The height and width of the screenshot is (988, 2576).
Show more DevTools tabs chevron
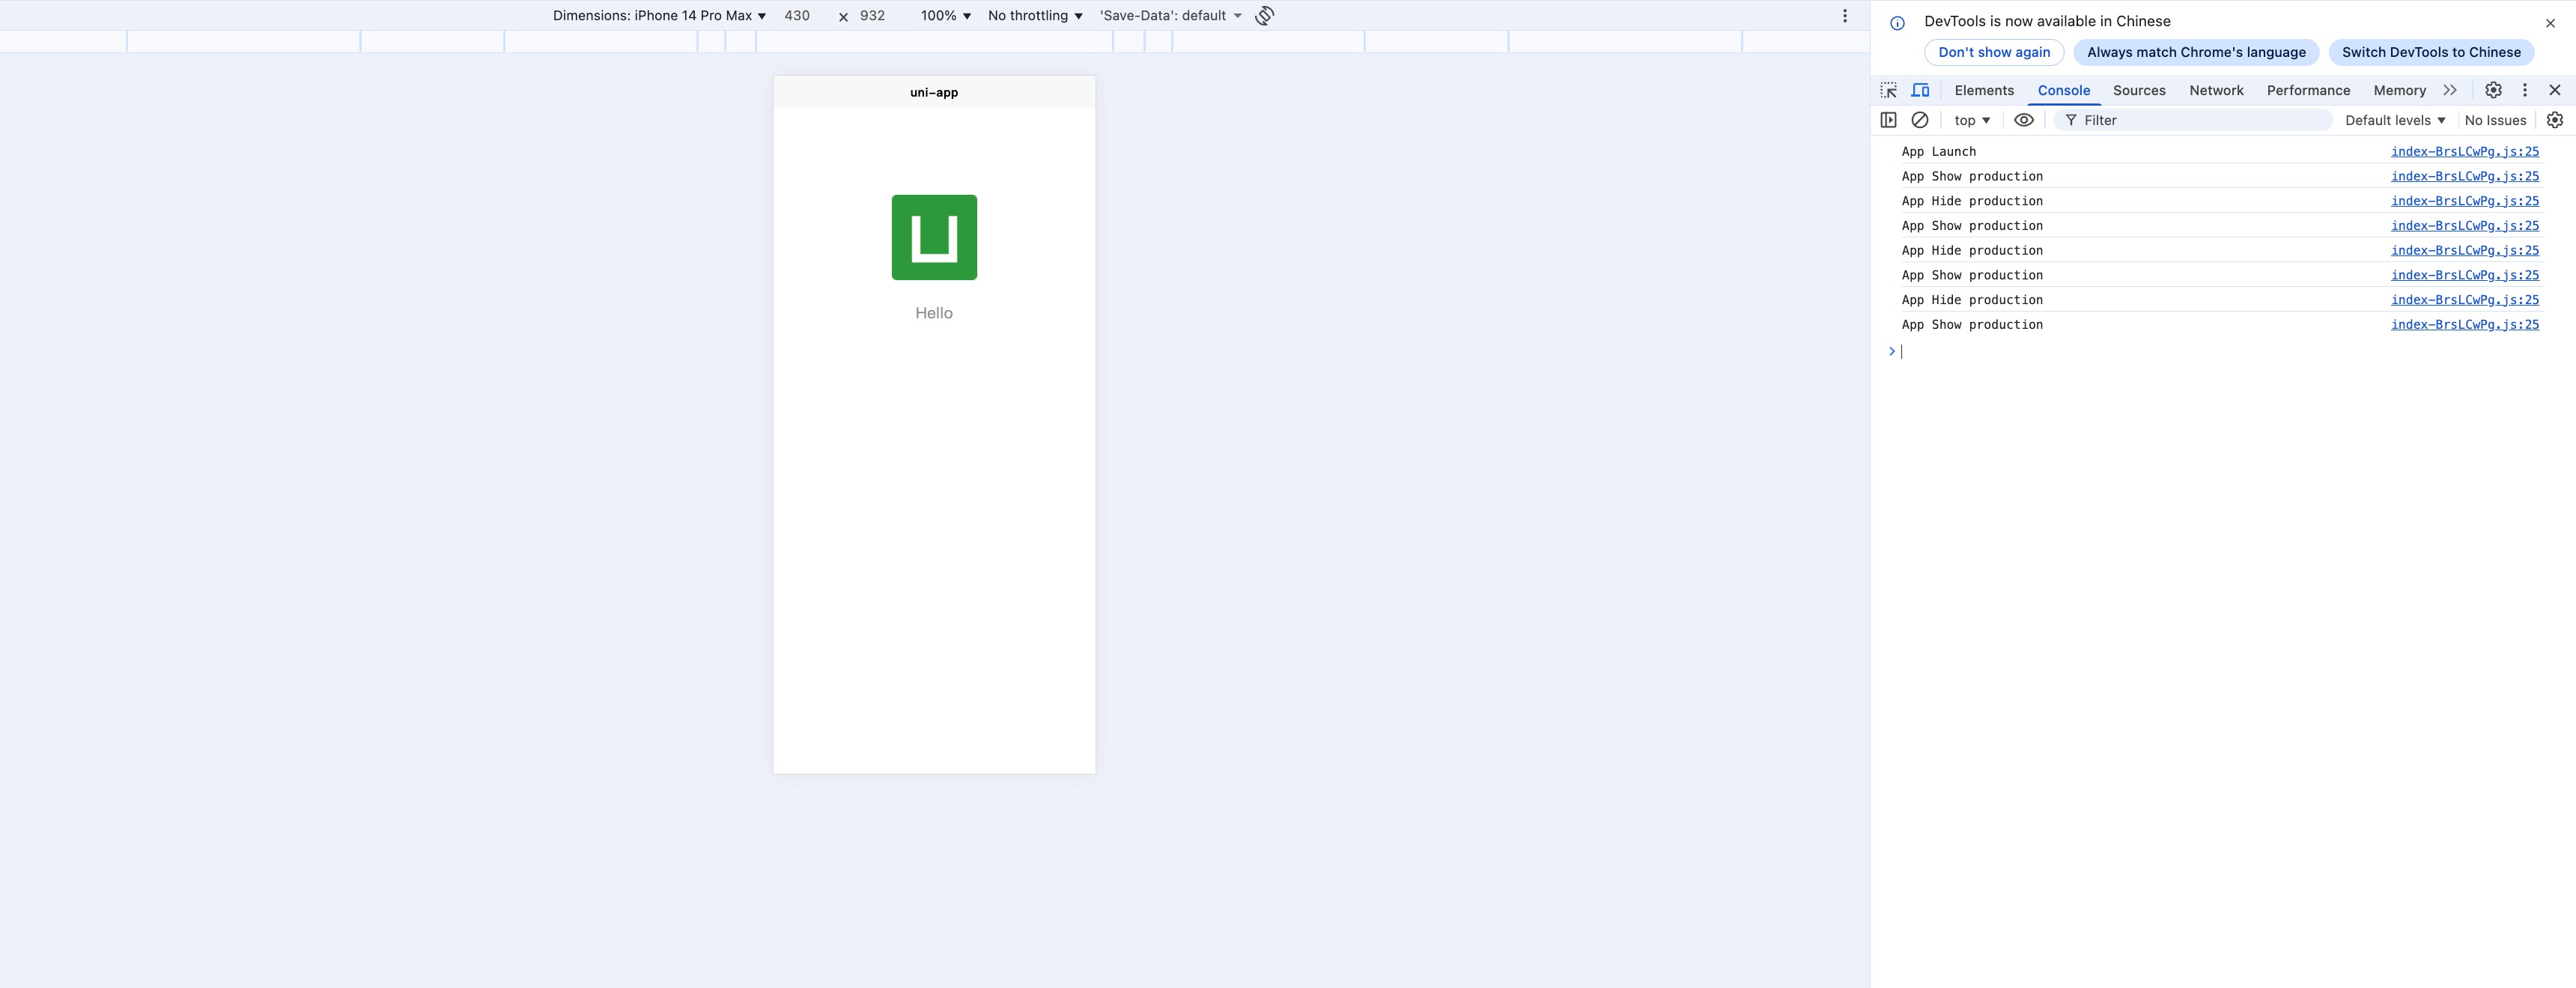click(2450, 90)
